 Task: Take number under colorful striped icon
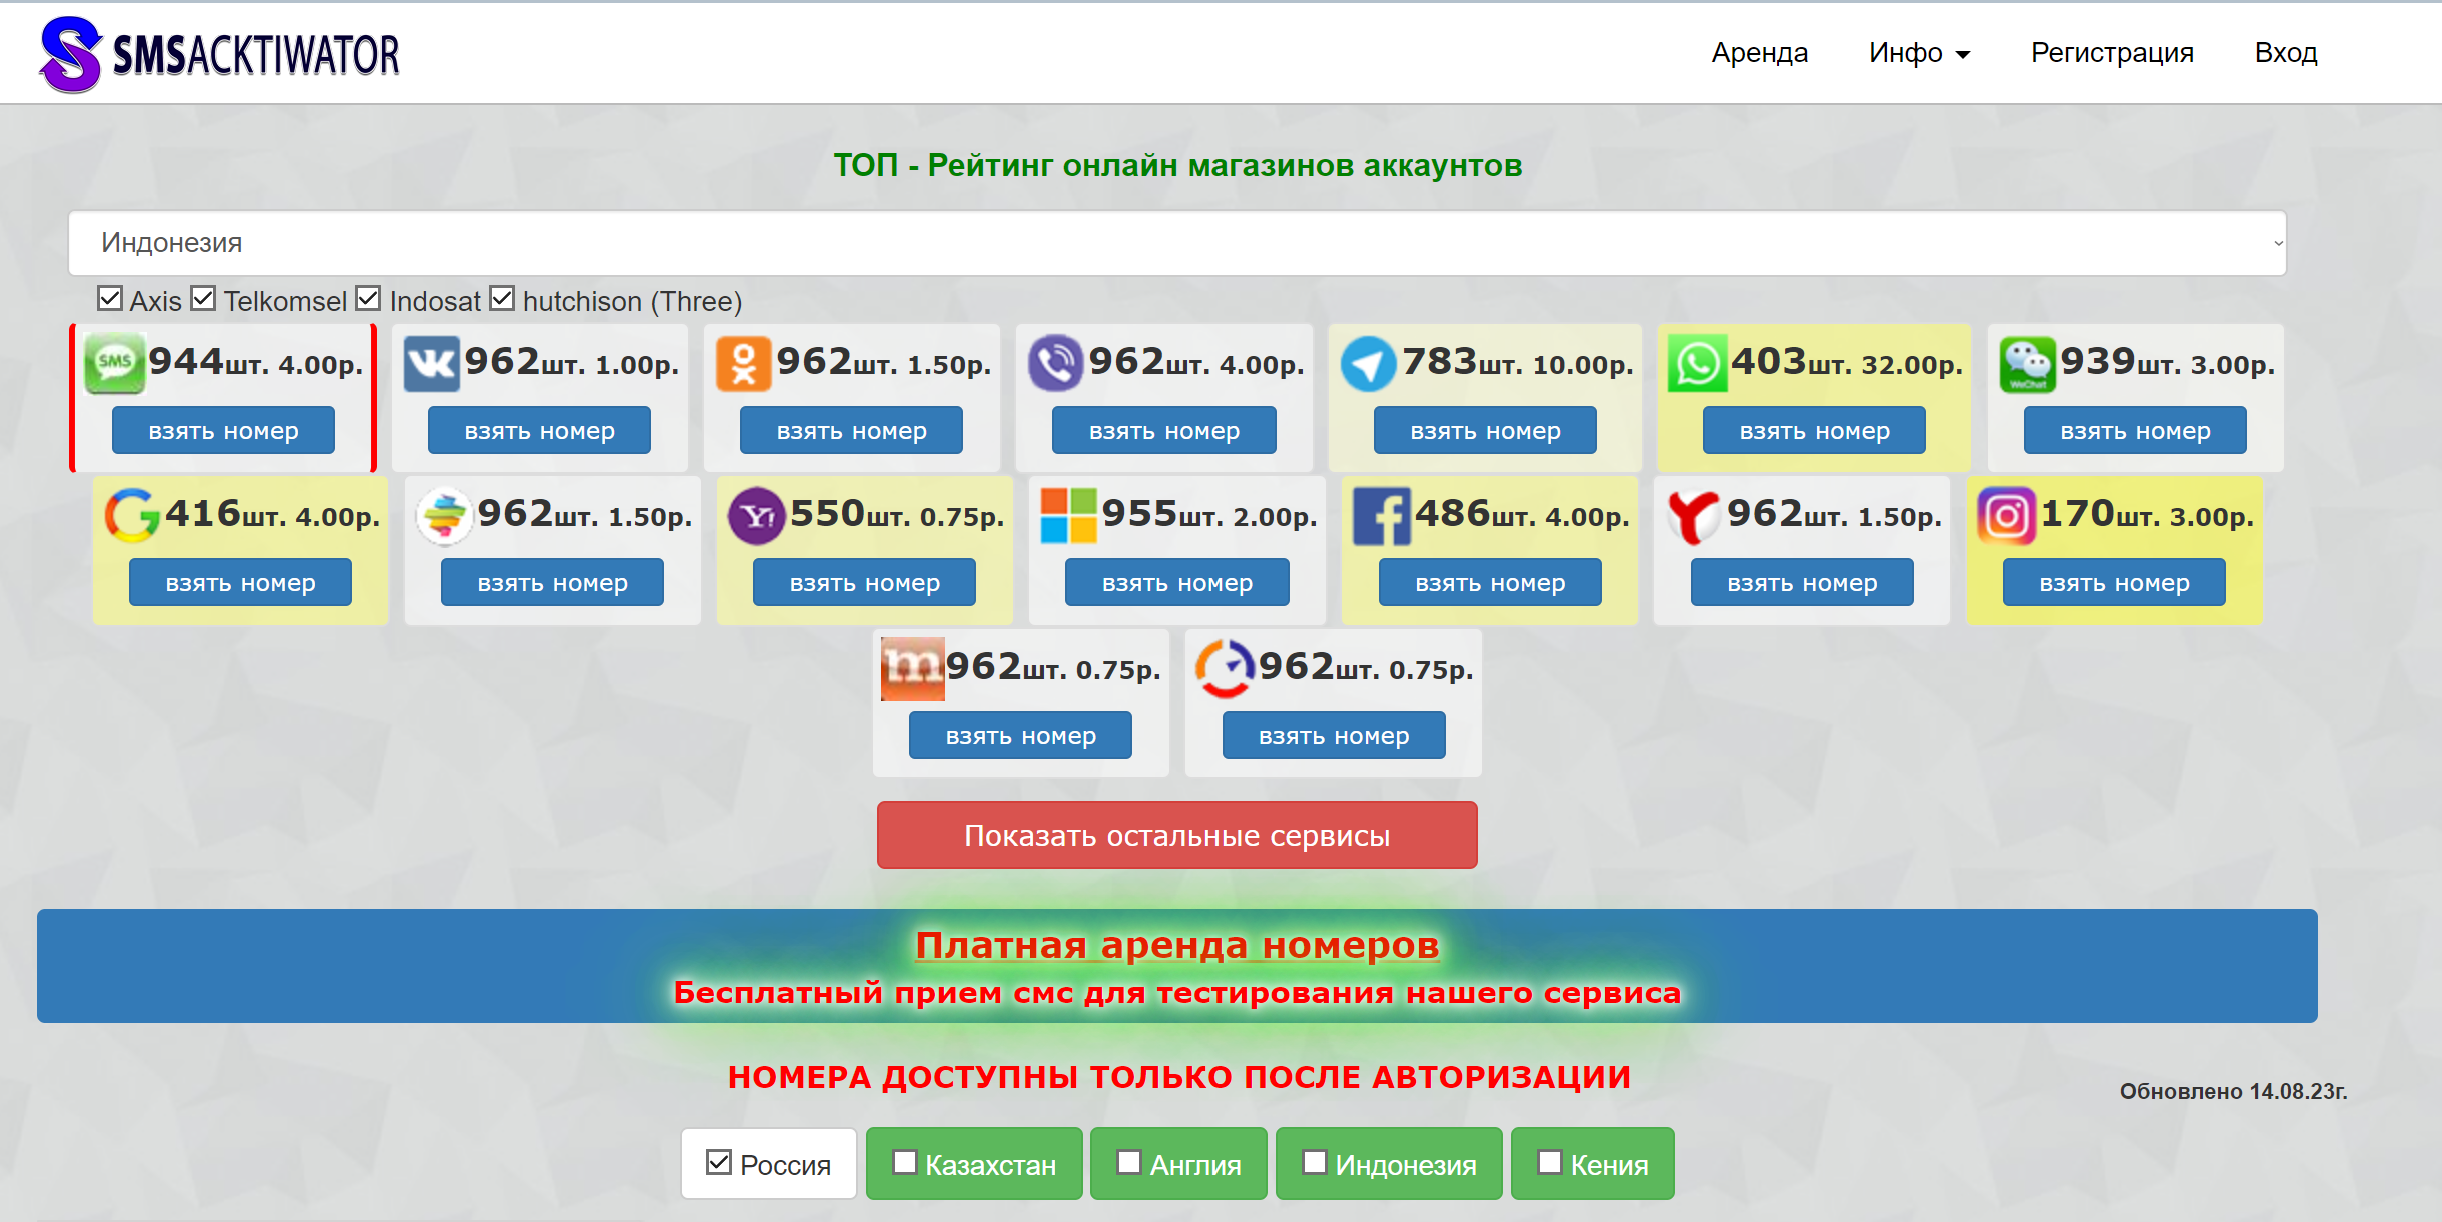point(552,583)
